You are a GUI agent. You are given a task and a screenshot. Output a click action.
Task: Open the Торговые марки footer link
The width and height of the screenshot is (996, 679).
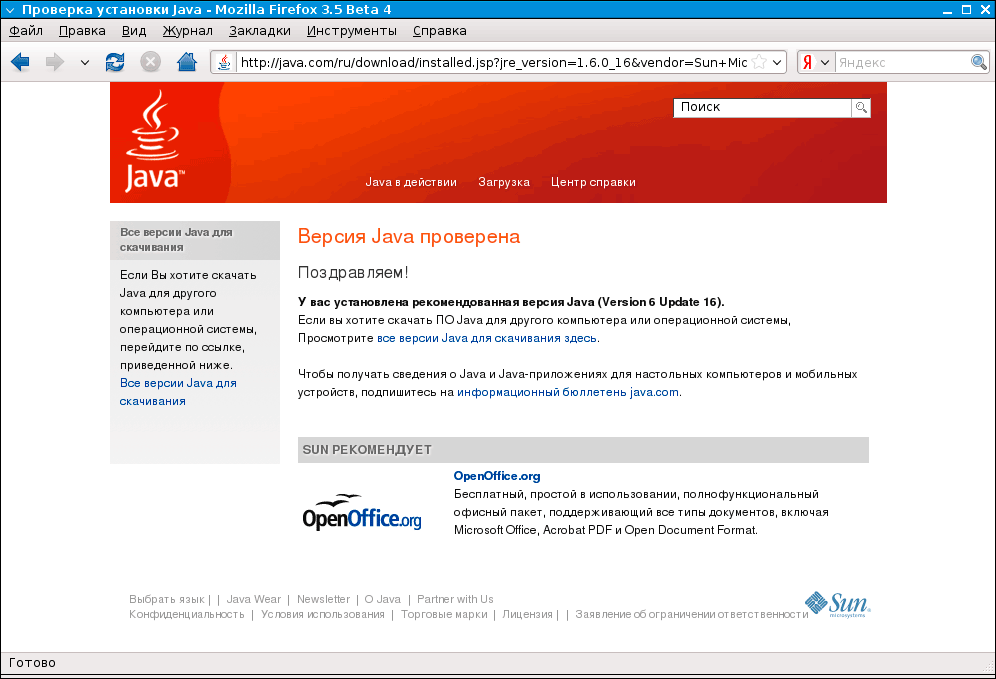coord(444,614)
